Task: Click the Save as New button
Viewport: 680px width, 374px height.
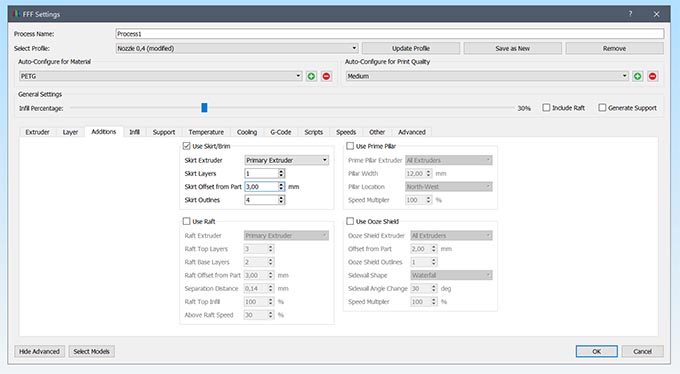Action: [x=513, y=48]
